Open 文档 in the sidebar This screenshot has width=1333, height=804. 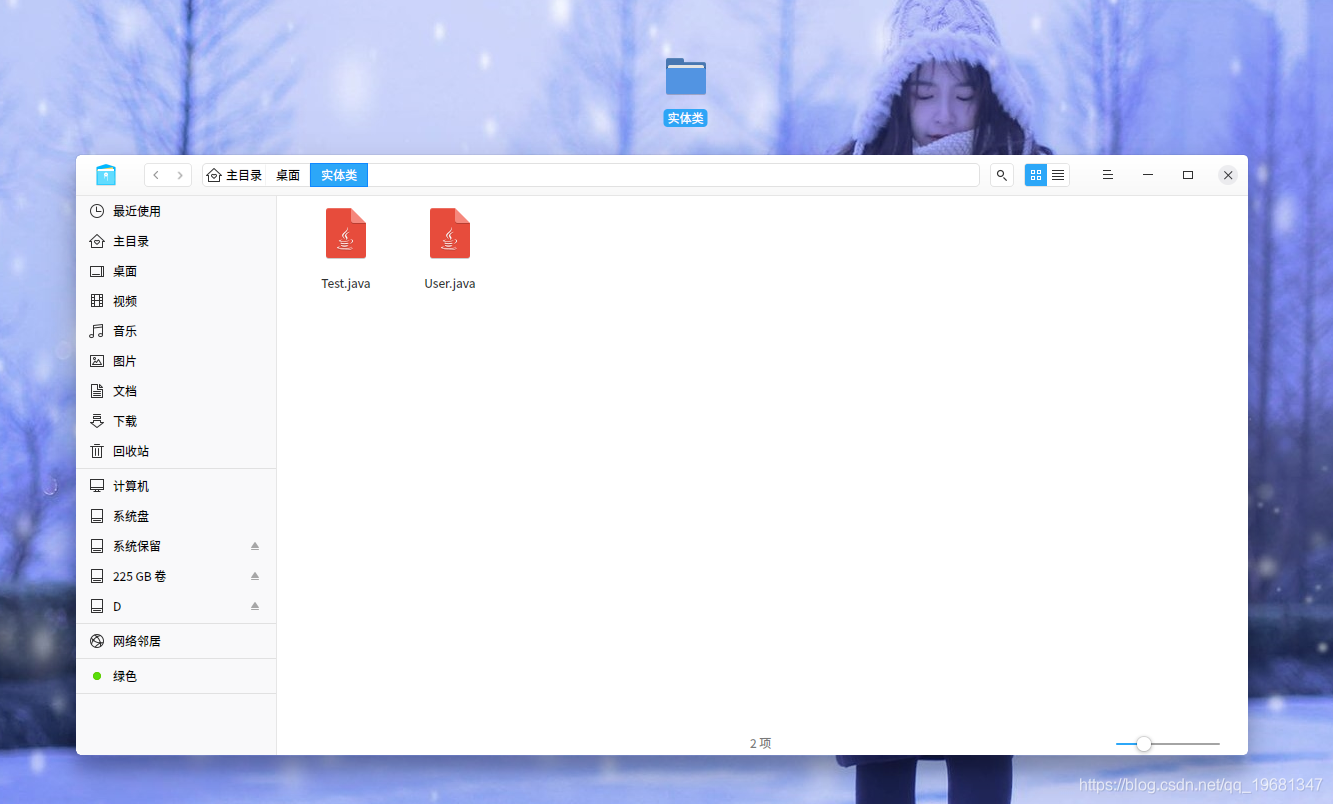[176, 391]
